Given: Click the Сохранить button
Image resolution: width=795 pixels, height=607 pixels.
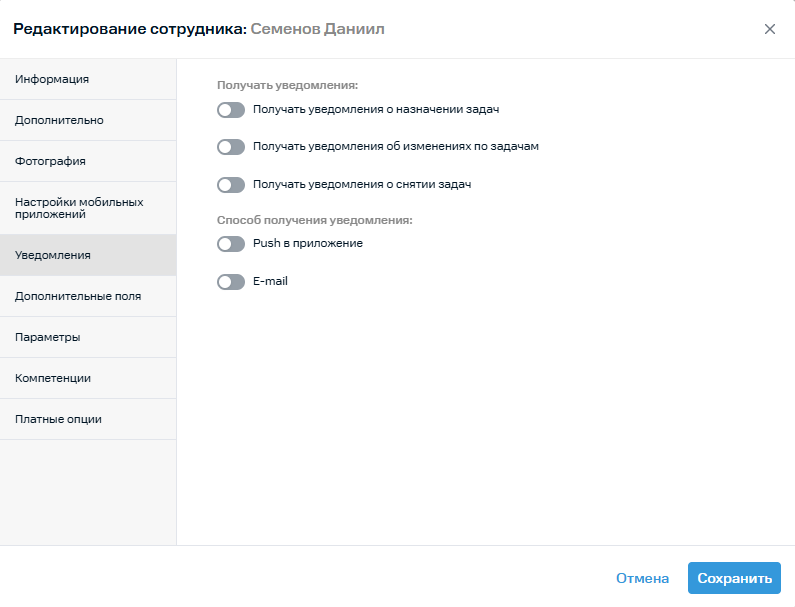Looking at the screenshot, I should pyautogui.click(x=734, y=578).
